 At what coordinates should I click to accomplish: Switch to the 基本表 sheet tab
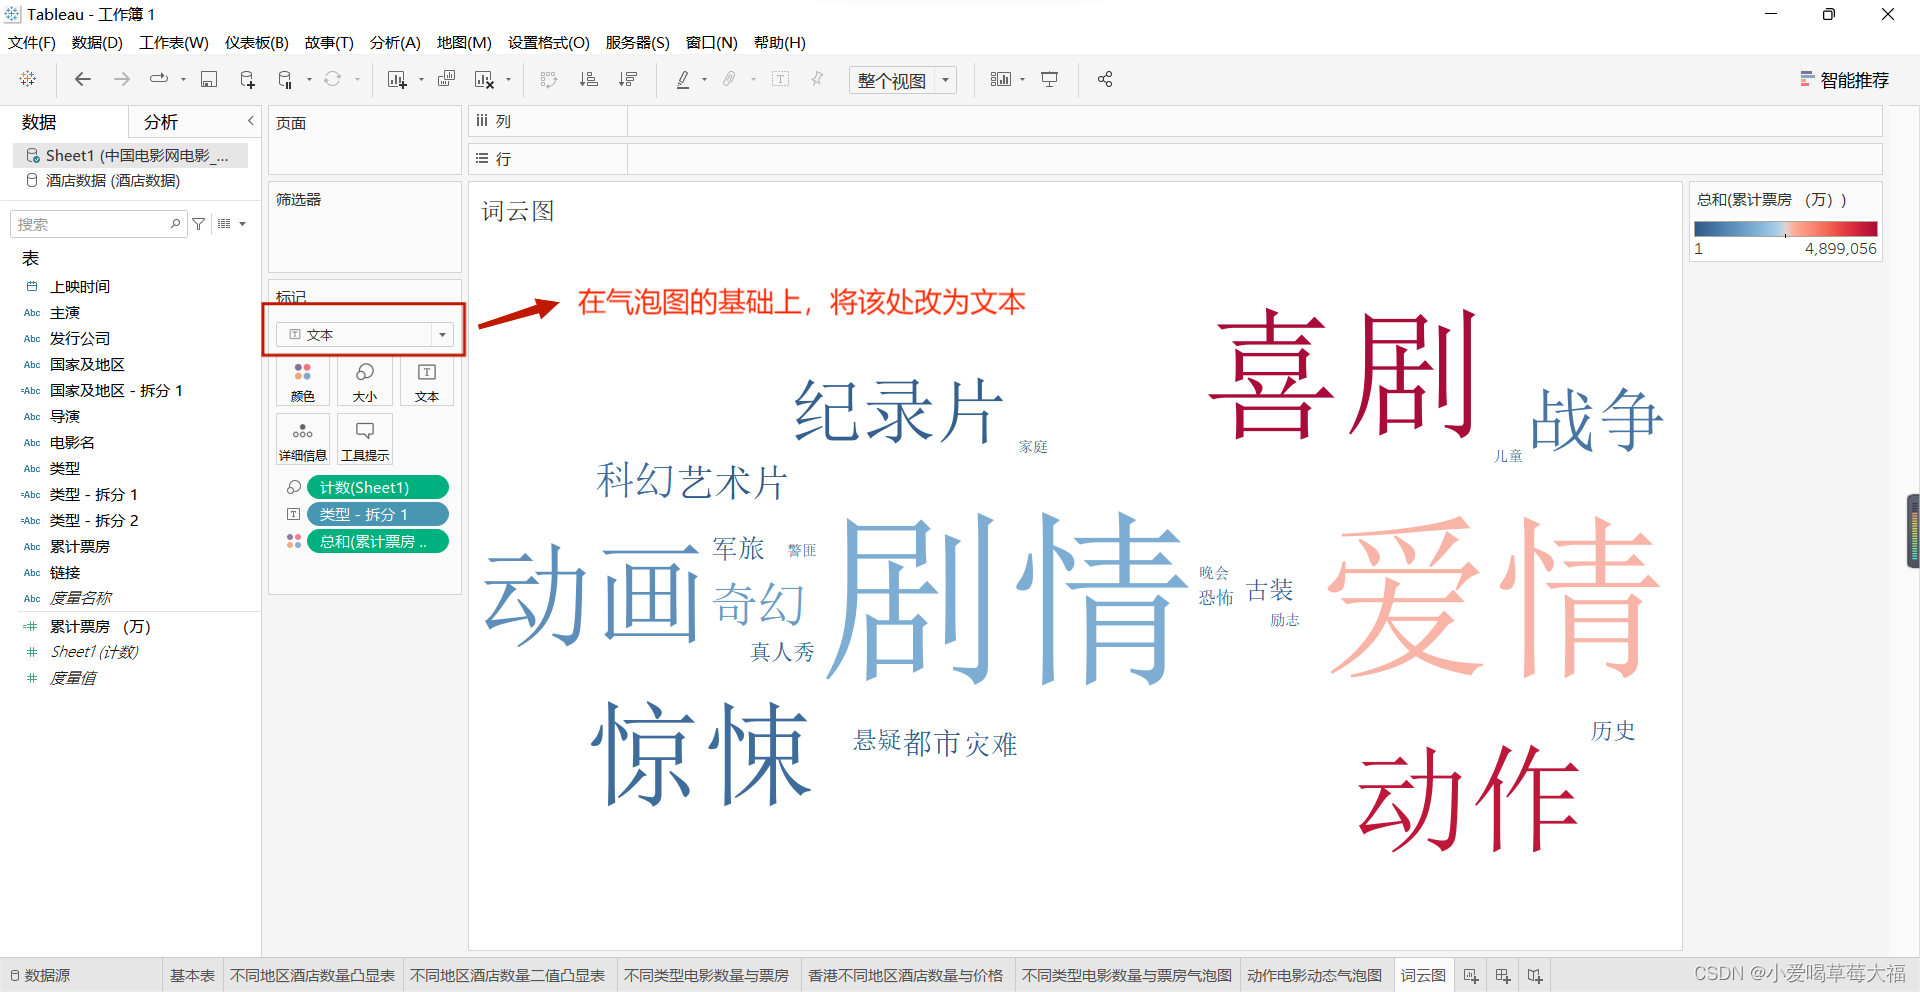192,975
